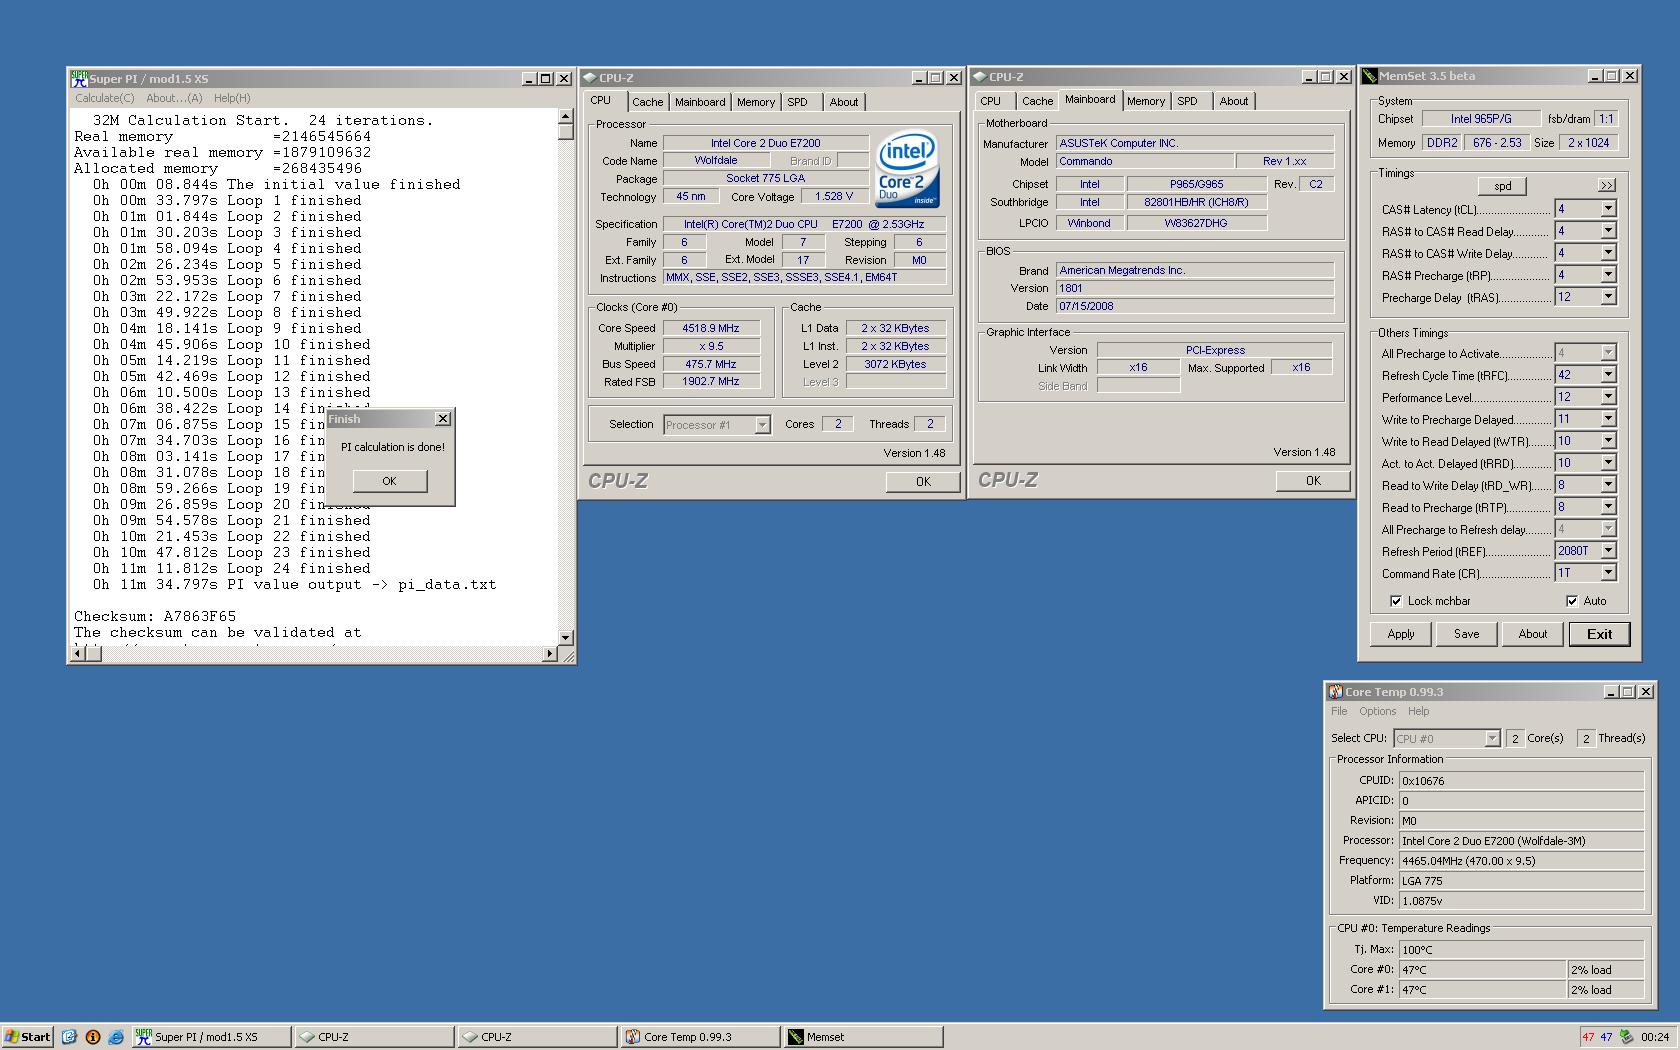Click the taskbar clock showing 00:24
The height and width of the screenshot is (1050, 1680).
tap(1655, 1037)
